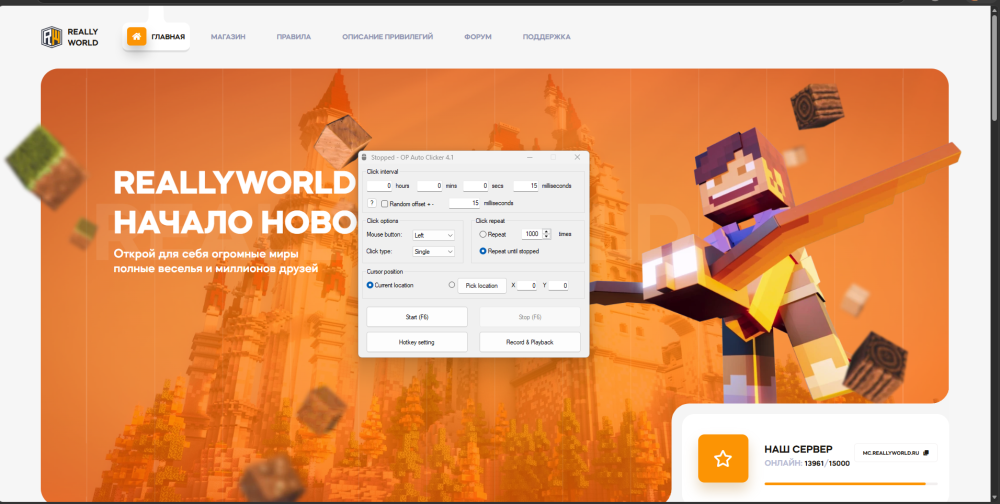Click the online count 13961/15000
This screenshot has width=1000, height=504.
click(827, 464)
